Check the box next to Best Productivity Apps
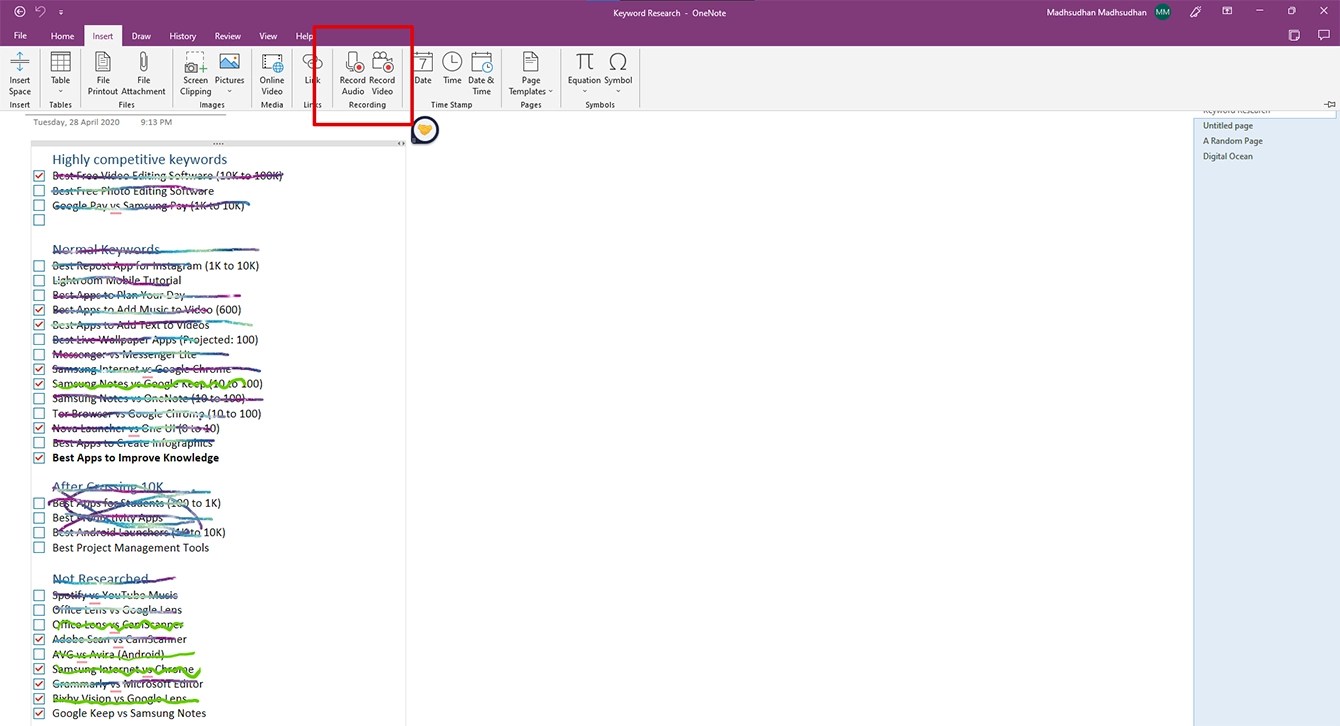Screen dimensions: 1340x726 (x=39, y=517)
